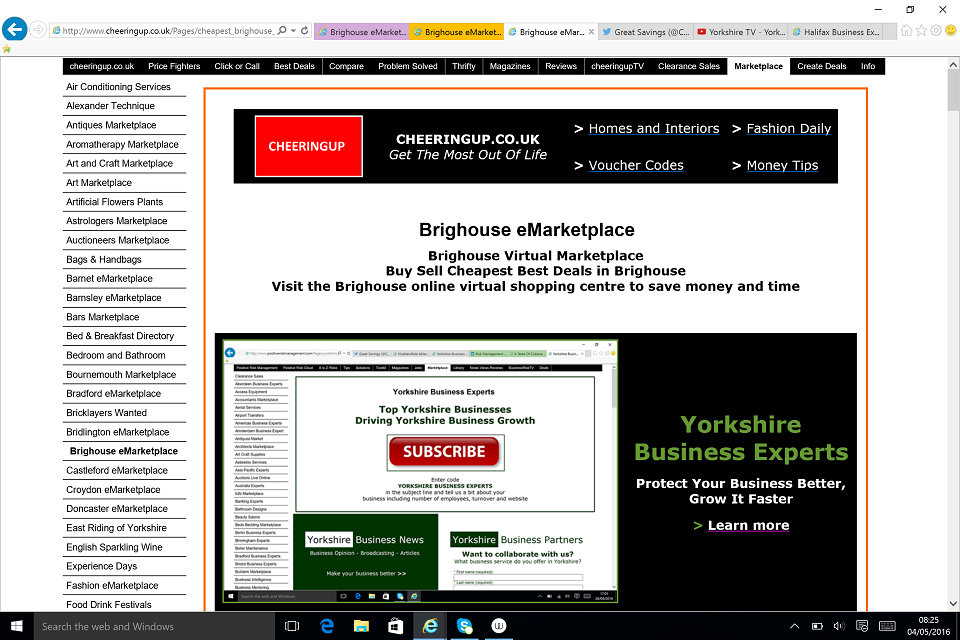Open the Best Deals nav item
This screenshot has width=960, height=640.
[294, 66]
